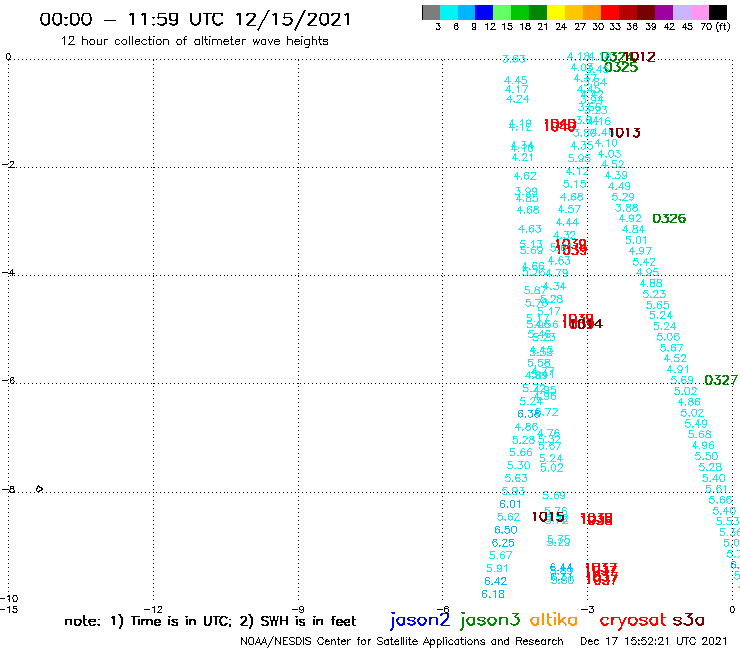Click the '(ft)' unit label on color scale
This screenshot has height=650, width=740.
coord(723,26)
